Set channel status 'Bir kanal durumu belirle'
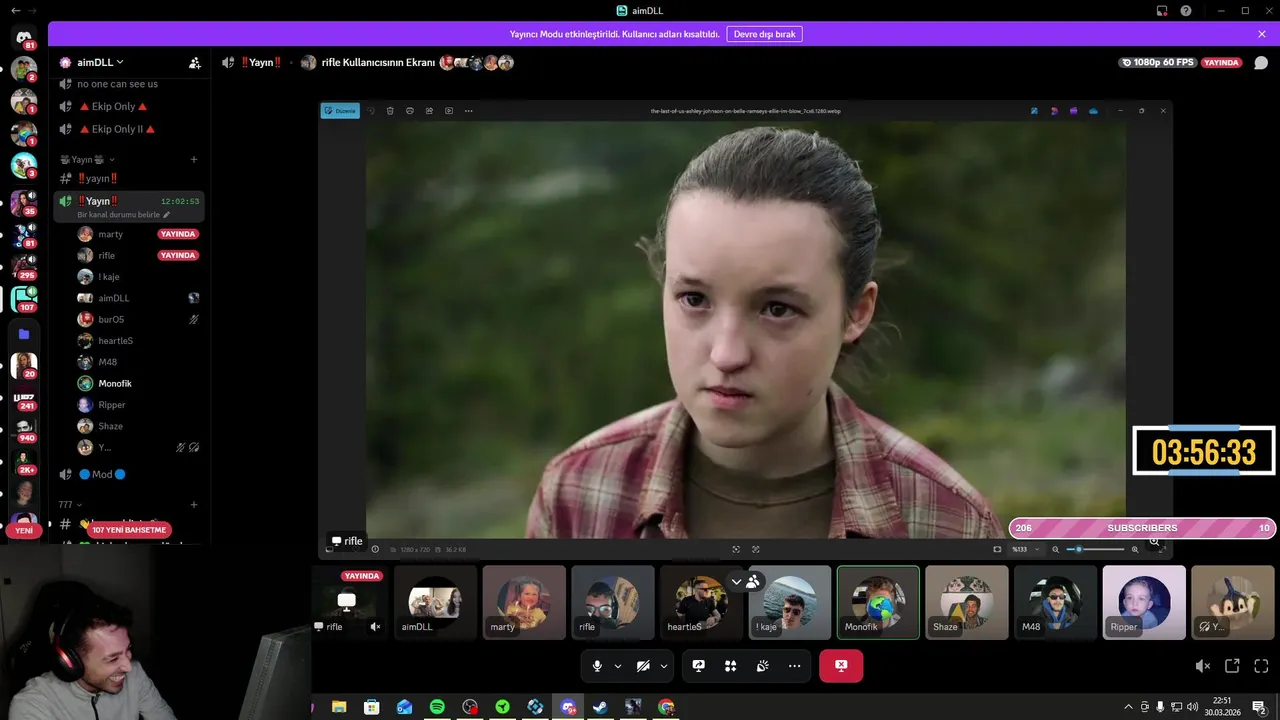Viewport: 1280px width, 720px height. [123, 215]
